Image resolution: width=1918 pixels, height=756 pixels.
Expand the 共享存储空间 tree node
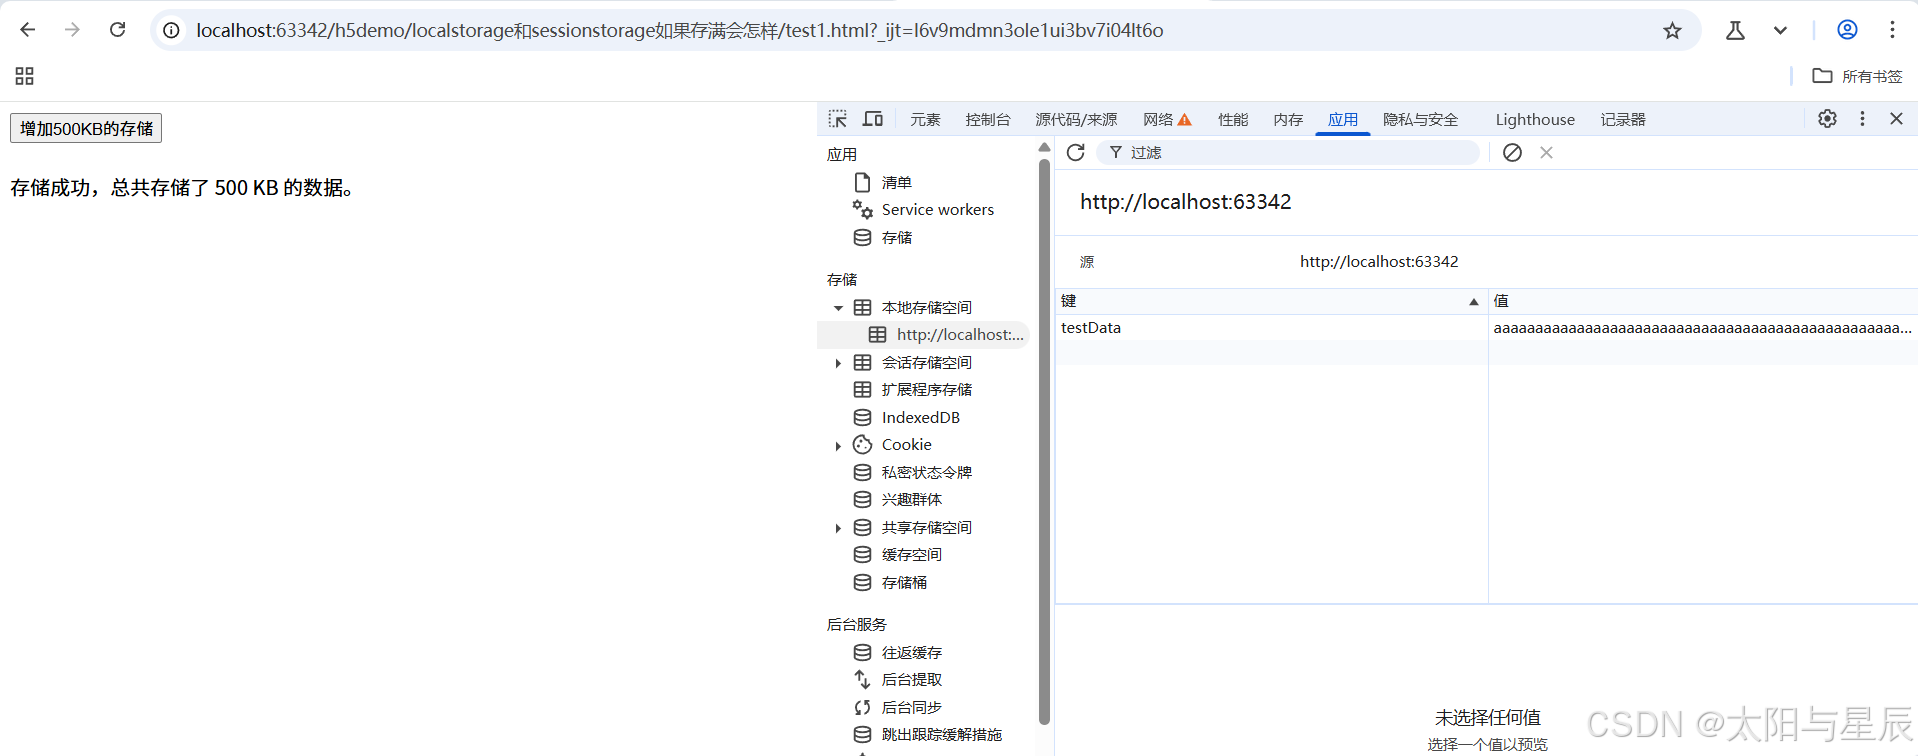pos(838,528)
